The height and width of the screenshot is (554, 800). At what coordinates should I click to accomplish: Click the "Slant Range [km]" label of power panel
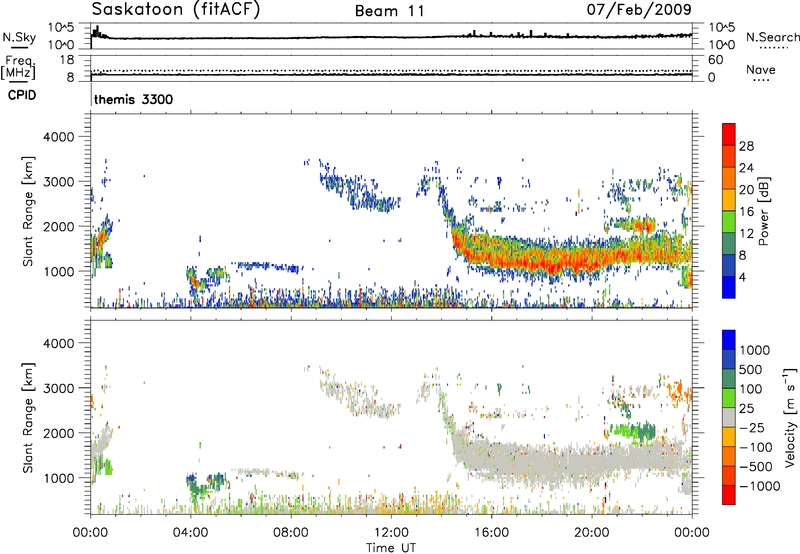coord(28,211)
